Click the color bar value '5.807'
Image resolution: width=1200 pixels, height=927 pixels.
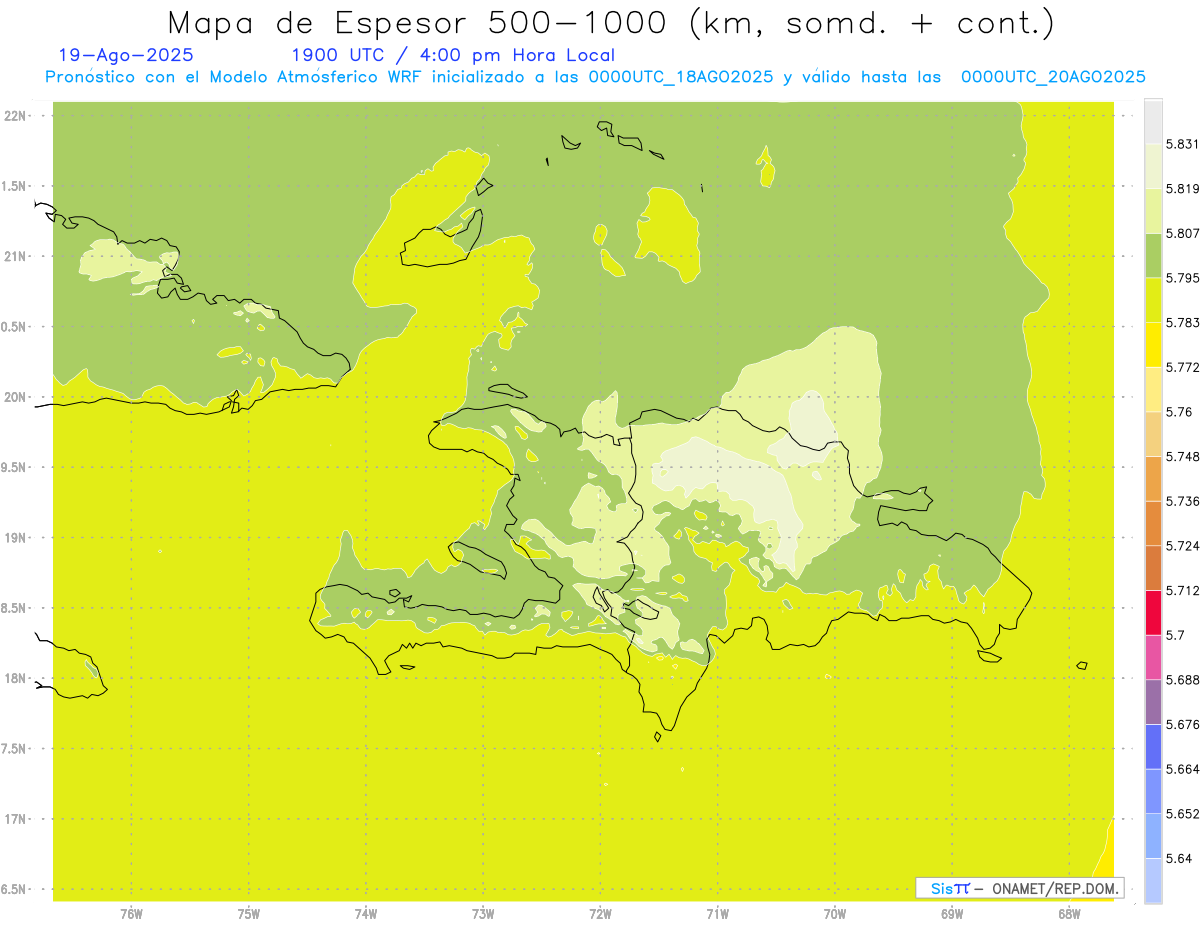pos(1183,234)
